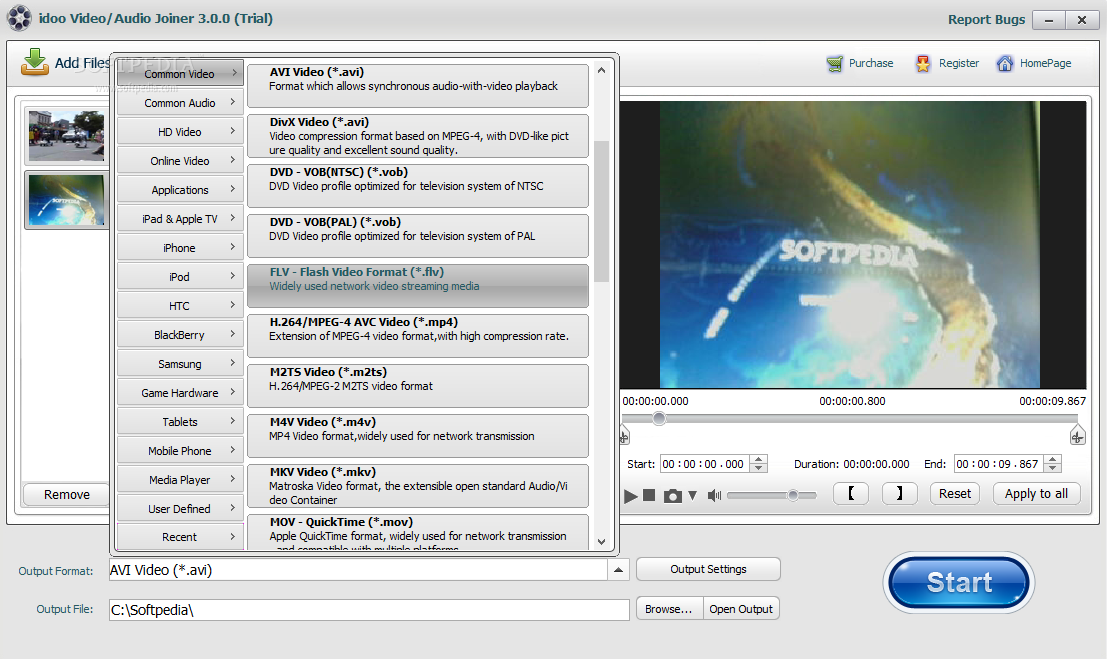Click the Add Files download icon
Viewport: 1107px width, 659px height.
[35, 62]
